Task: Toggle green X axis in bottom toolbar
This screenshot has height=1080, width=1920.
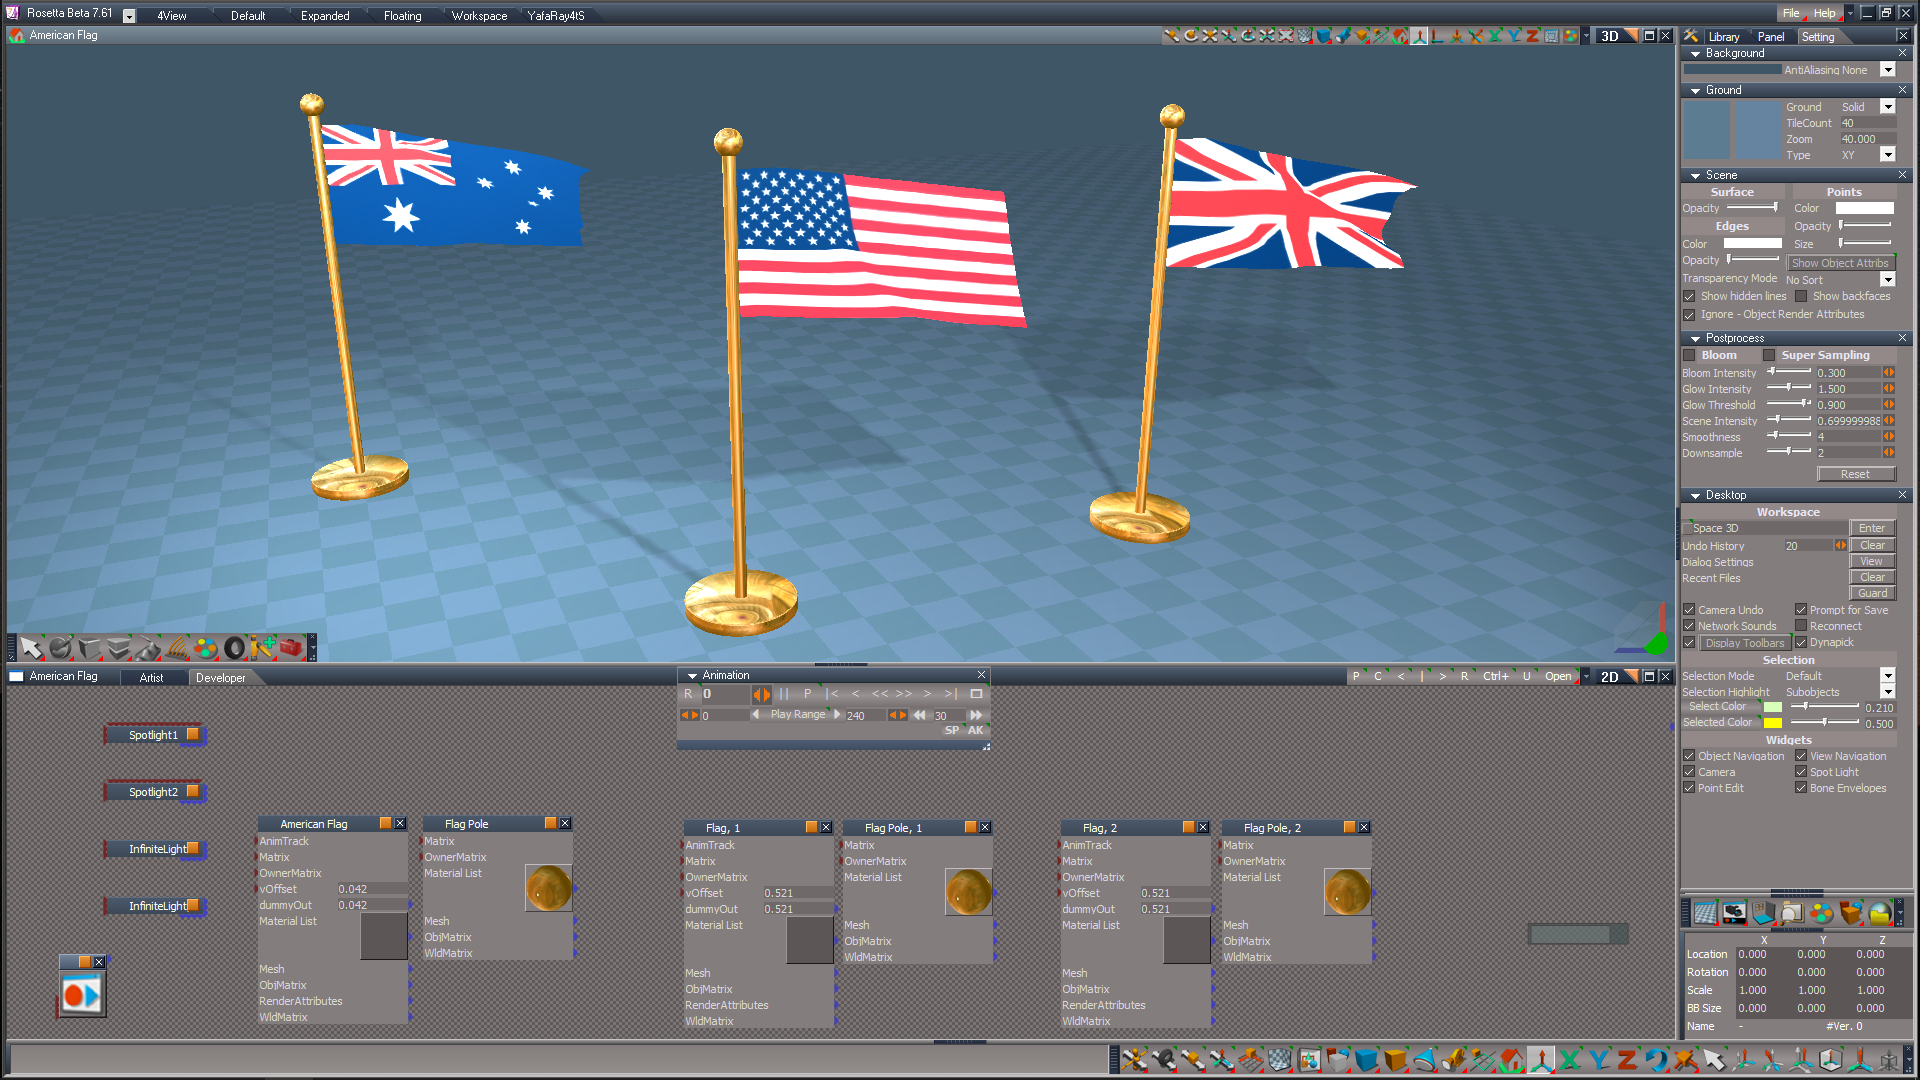Action: (x=1569, y=1059)
